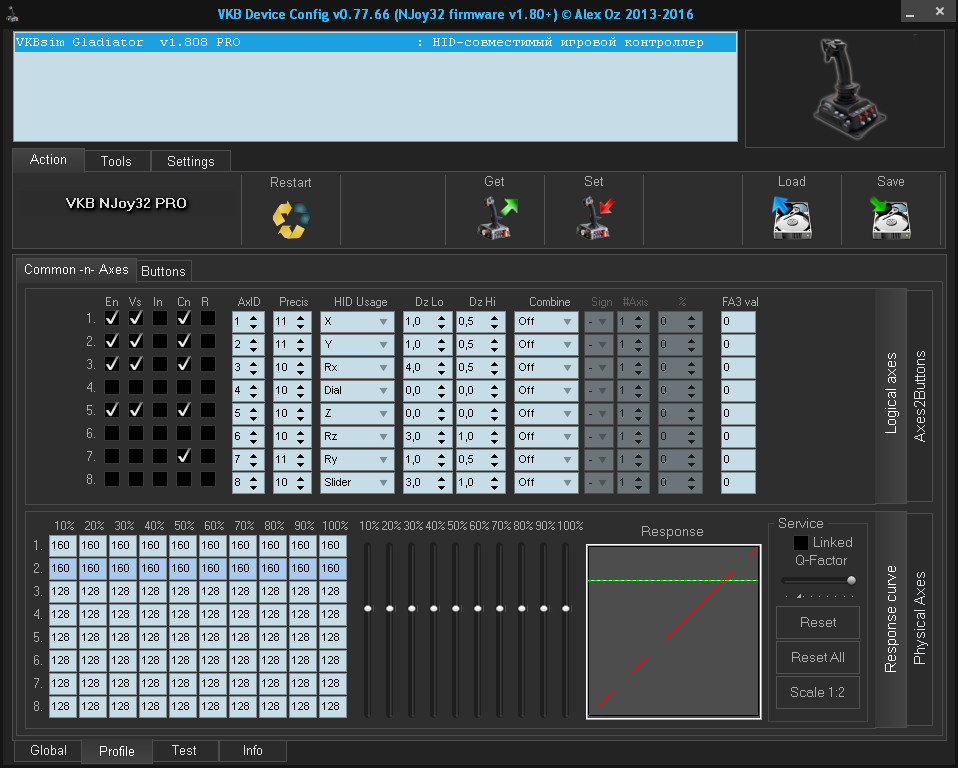
Task: Click the Dz Hi stepper for axis 6
Action: [x=494, y=437]
